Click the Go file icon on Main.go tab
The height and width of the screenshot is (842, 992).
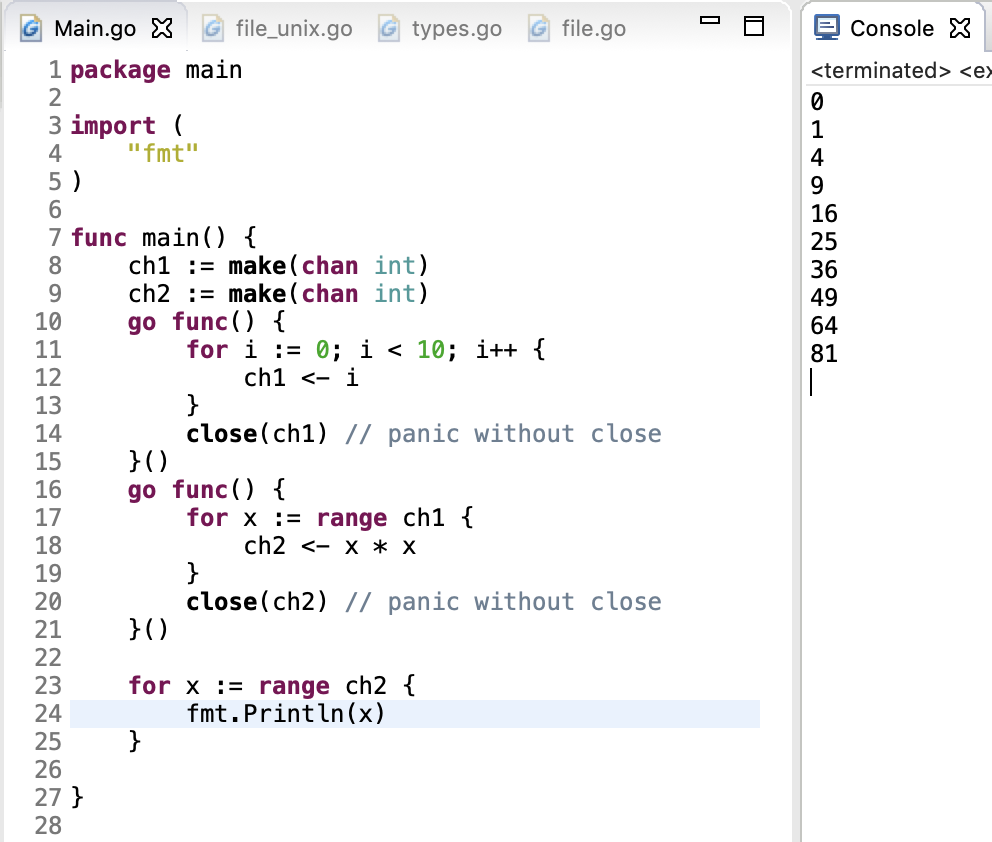(32, 29)
